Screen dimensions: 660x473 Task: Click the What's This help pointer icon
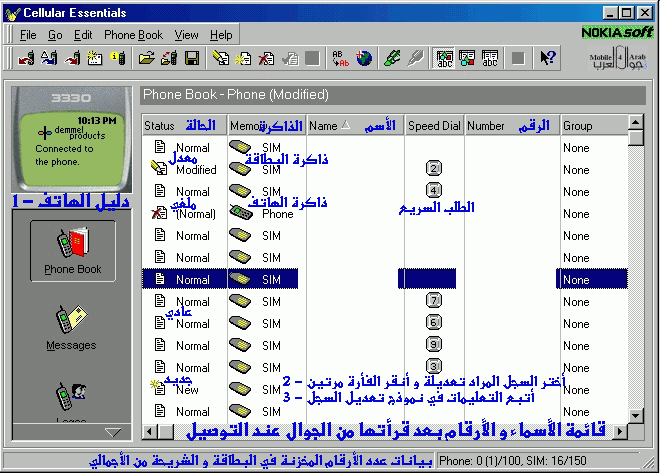tap(547, 58)
